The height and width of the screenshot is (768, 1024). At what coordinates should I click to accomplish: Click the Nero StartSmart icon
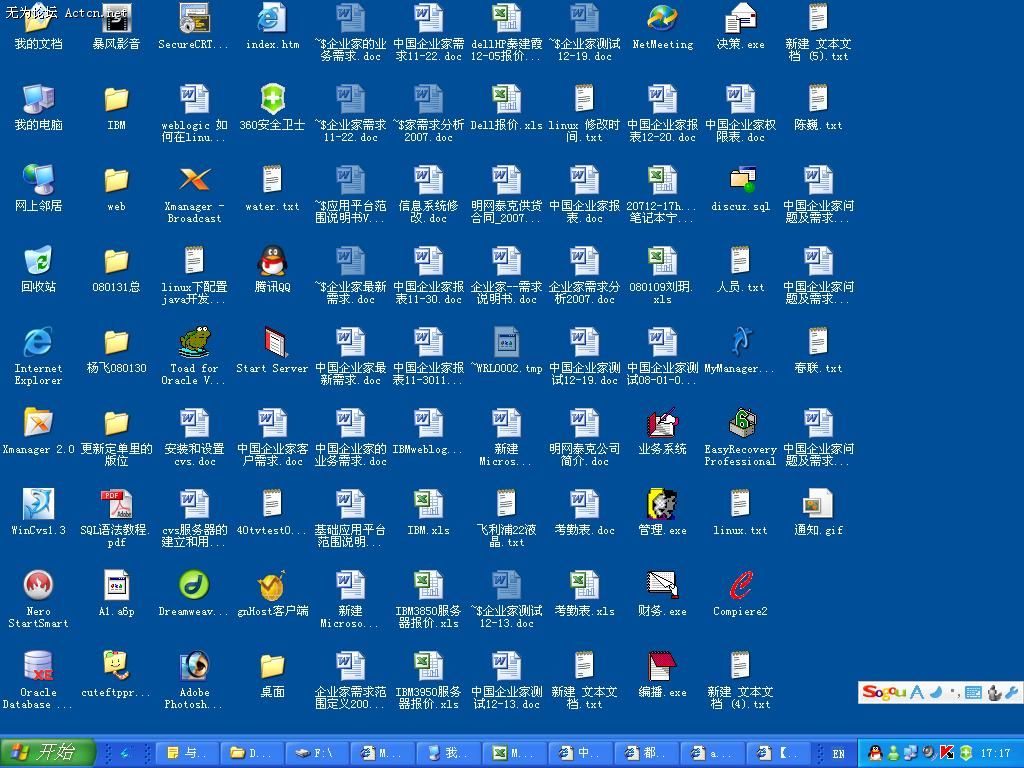[x=38, y=586]
